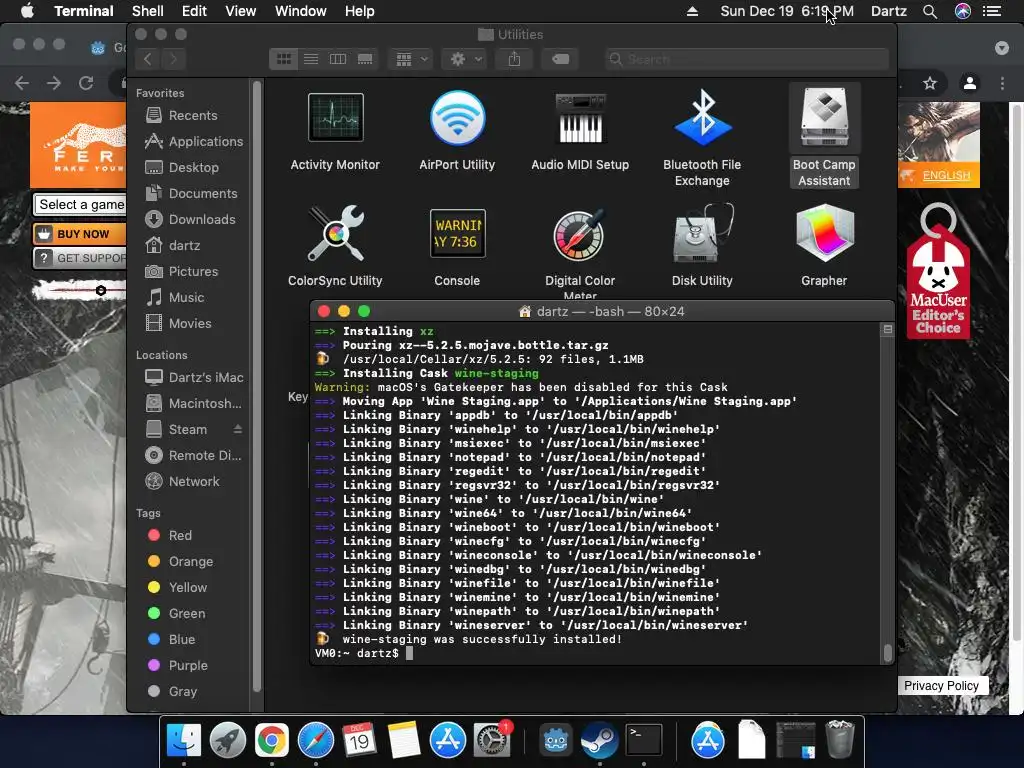The height and width of the screenshot is (768, 1024).
Task: Open Bluetooth File Exchange icon
Action: coord(702,118)
